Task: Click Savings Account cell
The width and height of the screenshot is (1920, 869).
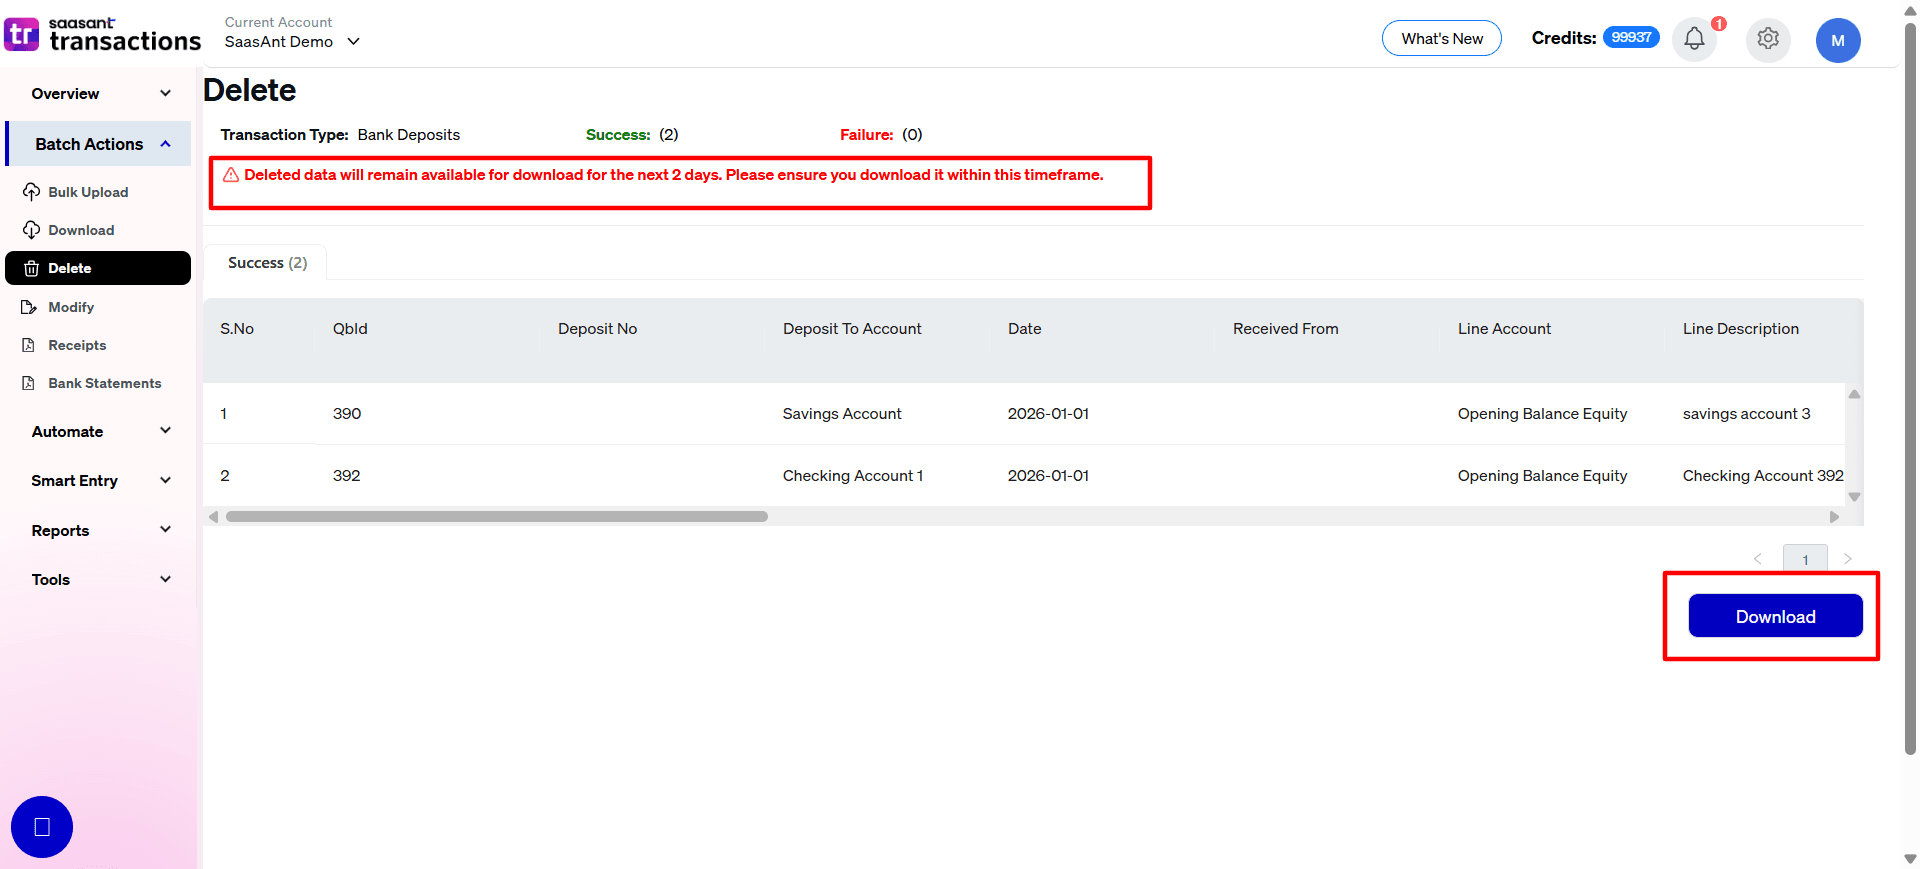Action: pos(842,414)
